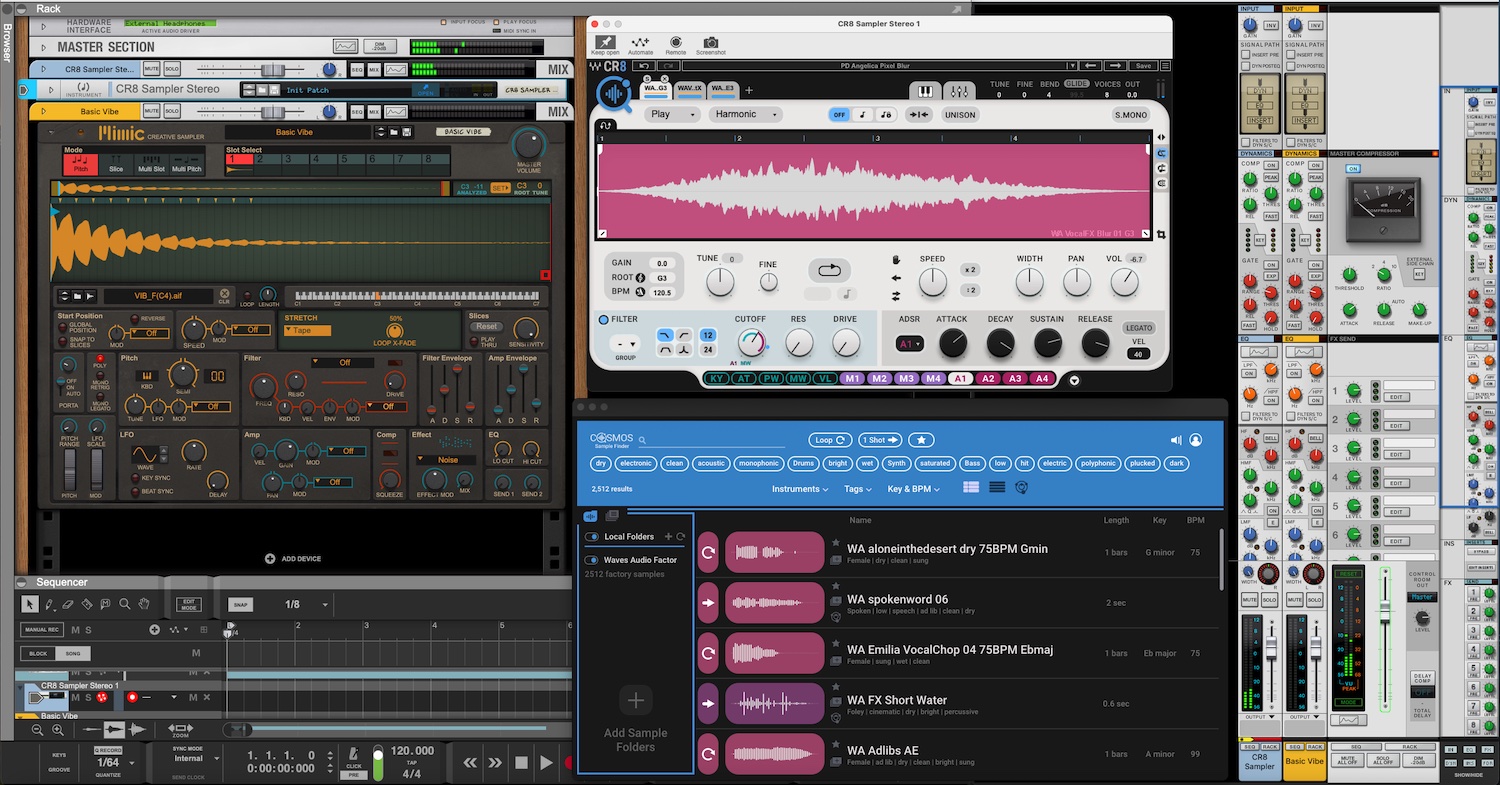Viewport: 1500px width, 785px height.
Task: Toggle the Waves Audio Factor switch
Action: pos(591,560)
